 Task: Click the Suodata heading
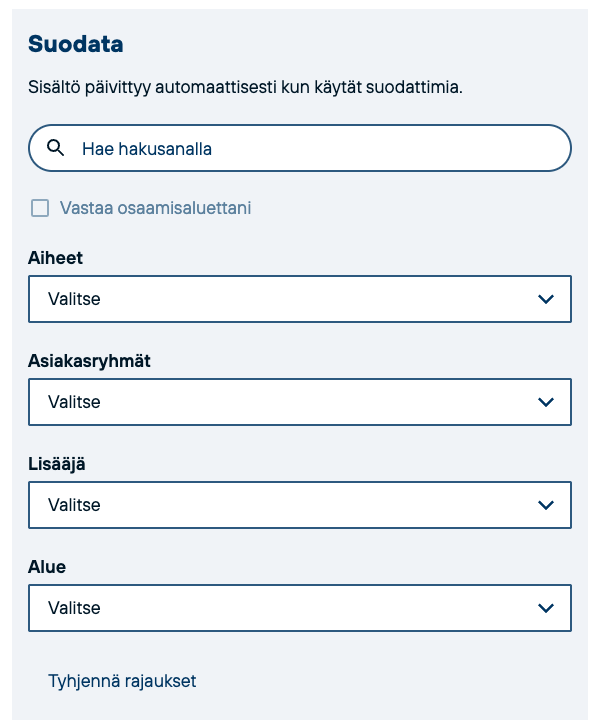(x=76, y=44)
